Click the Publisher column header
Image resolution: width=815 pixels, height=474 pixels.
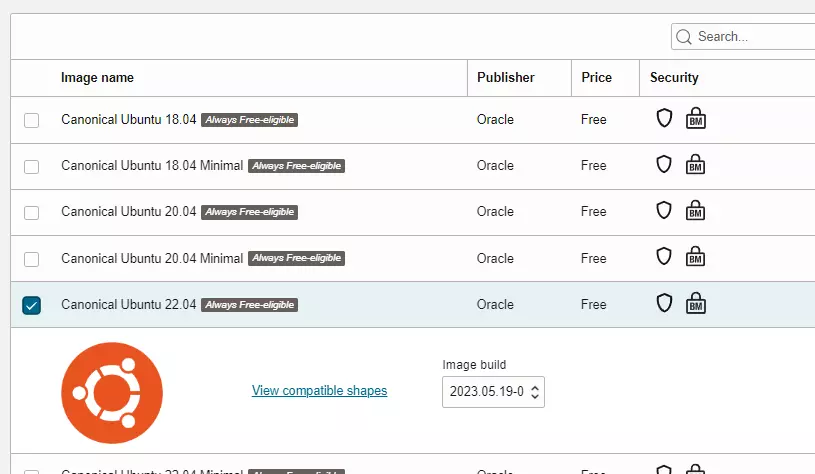point(505,78)
